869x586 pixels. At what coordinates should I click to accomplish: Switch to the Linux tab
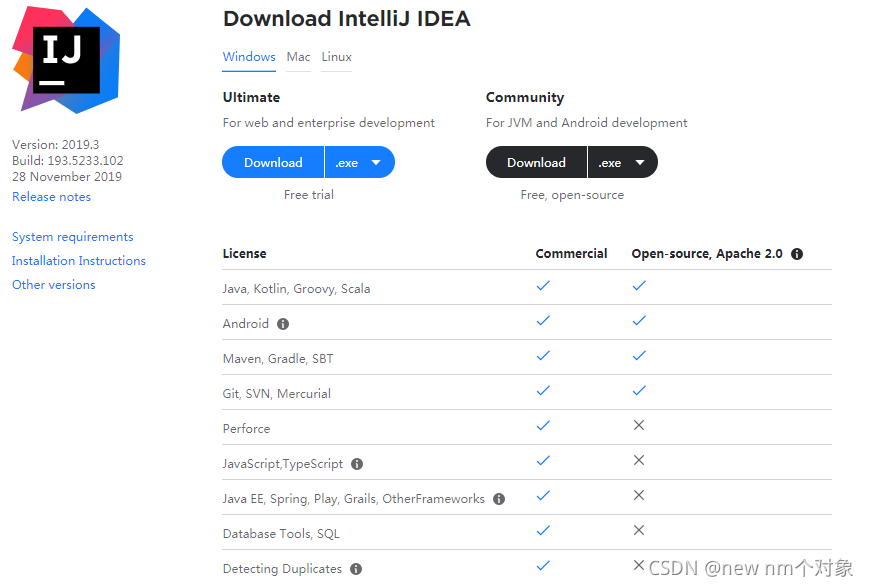point(336,57)
